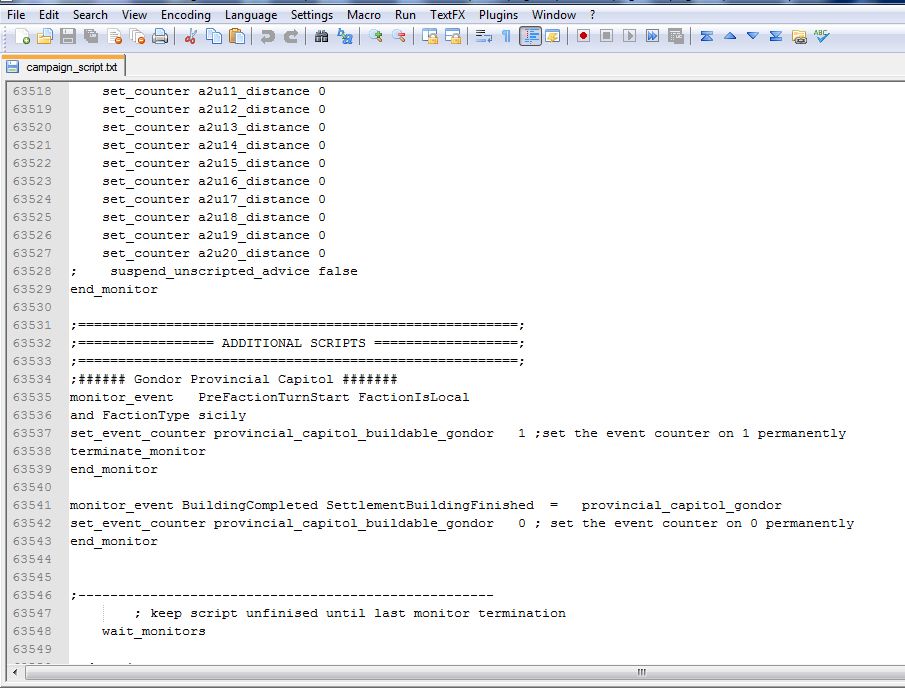Select the campaign_script.txt tab

click(x=70, y=67)
